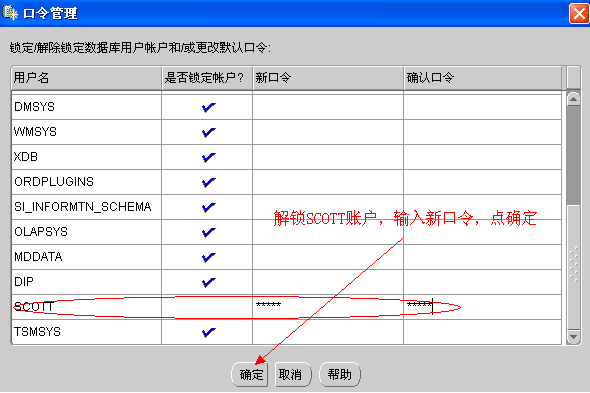Screen dimensions: 590x393
Task: Click SCOTT's confirm password field
Action: [482, 307]
